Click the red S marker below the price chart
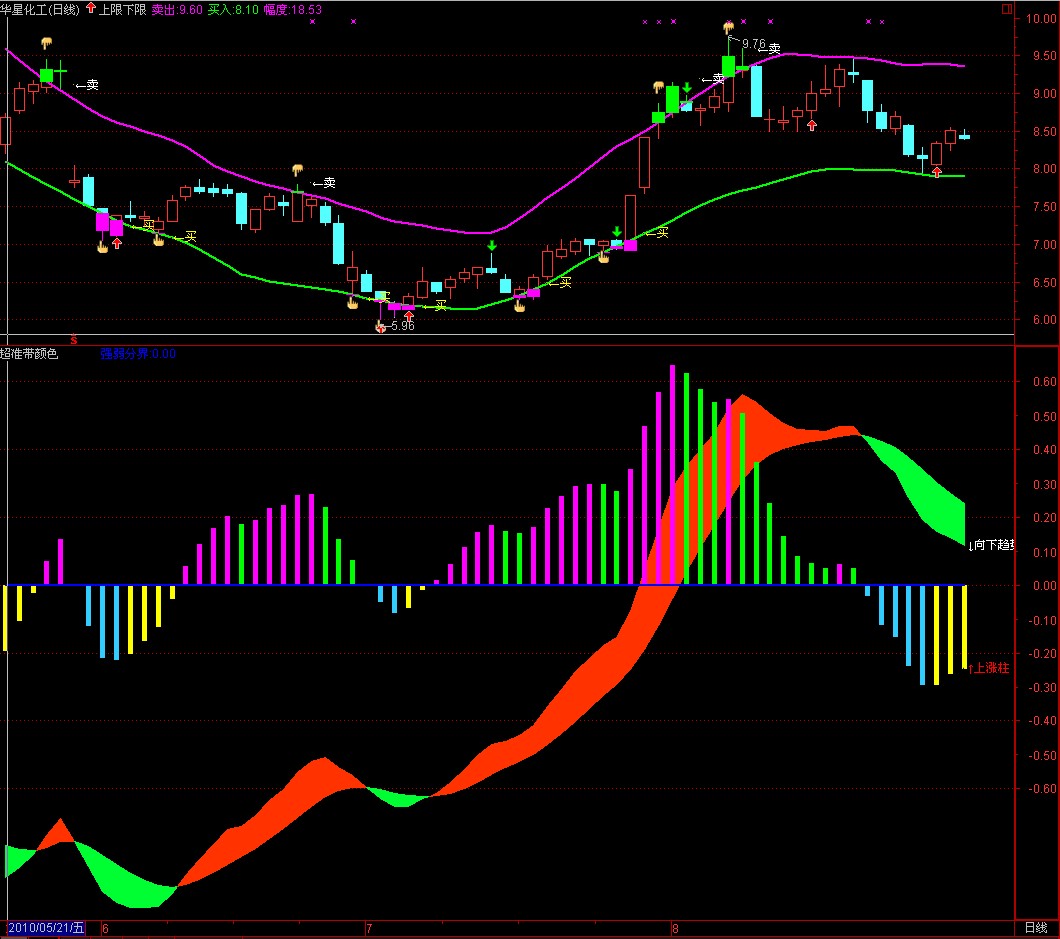Screen dimensions: 1060x939 tap(74, 340)
